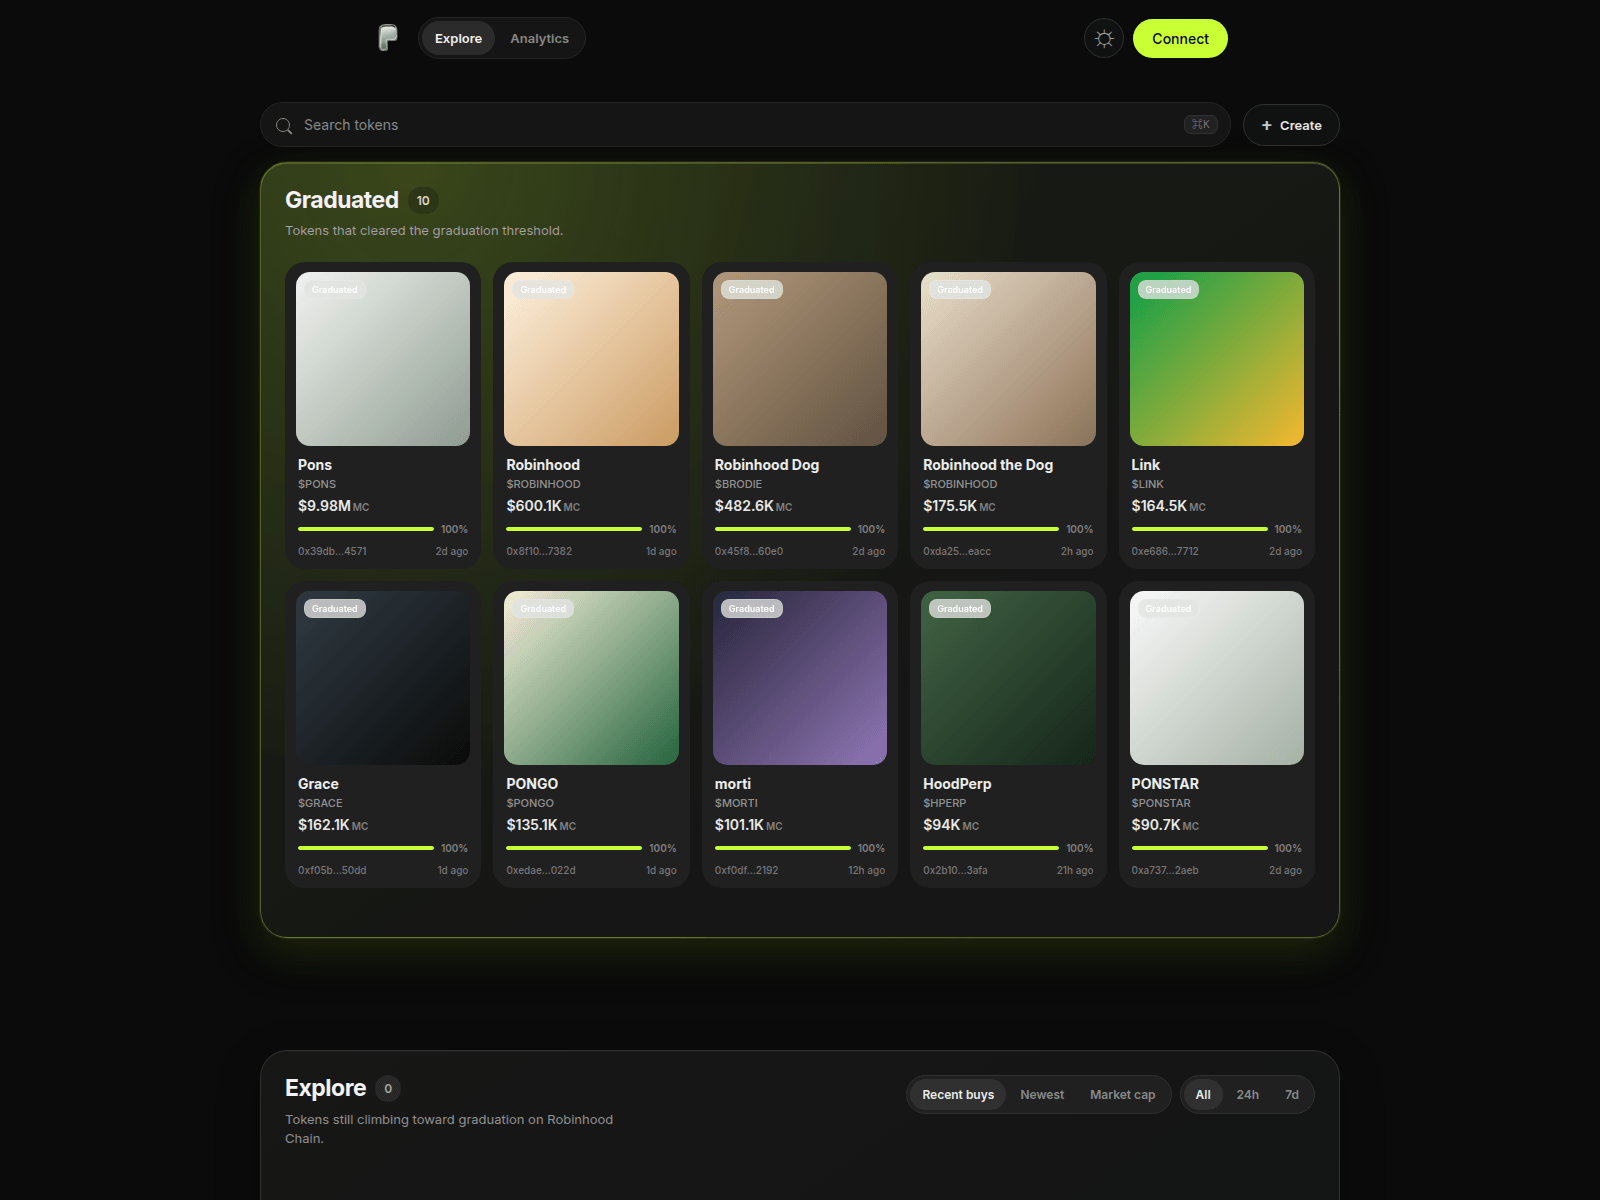Sort by Recent buys

click(958, 1095)
